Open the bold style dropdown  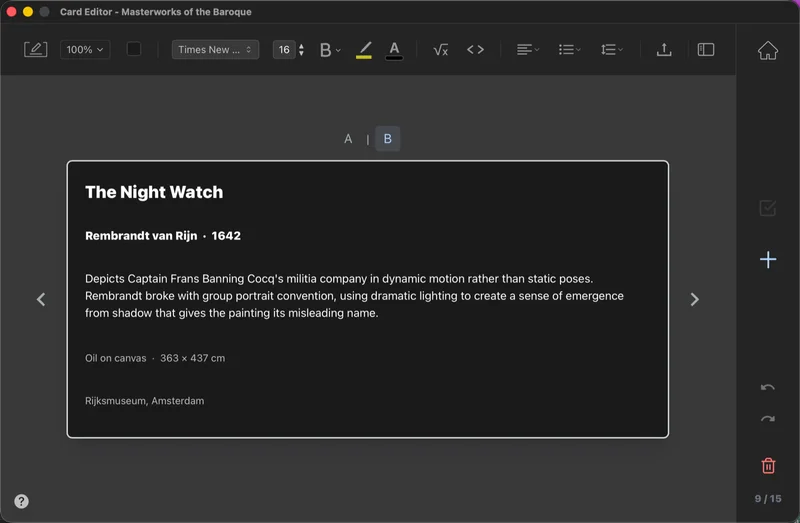[330, 49]
